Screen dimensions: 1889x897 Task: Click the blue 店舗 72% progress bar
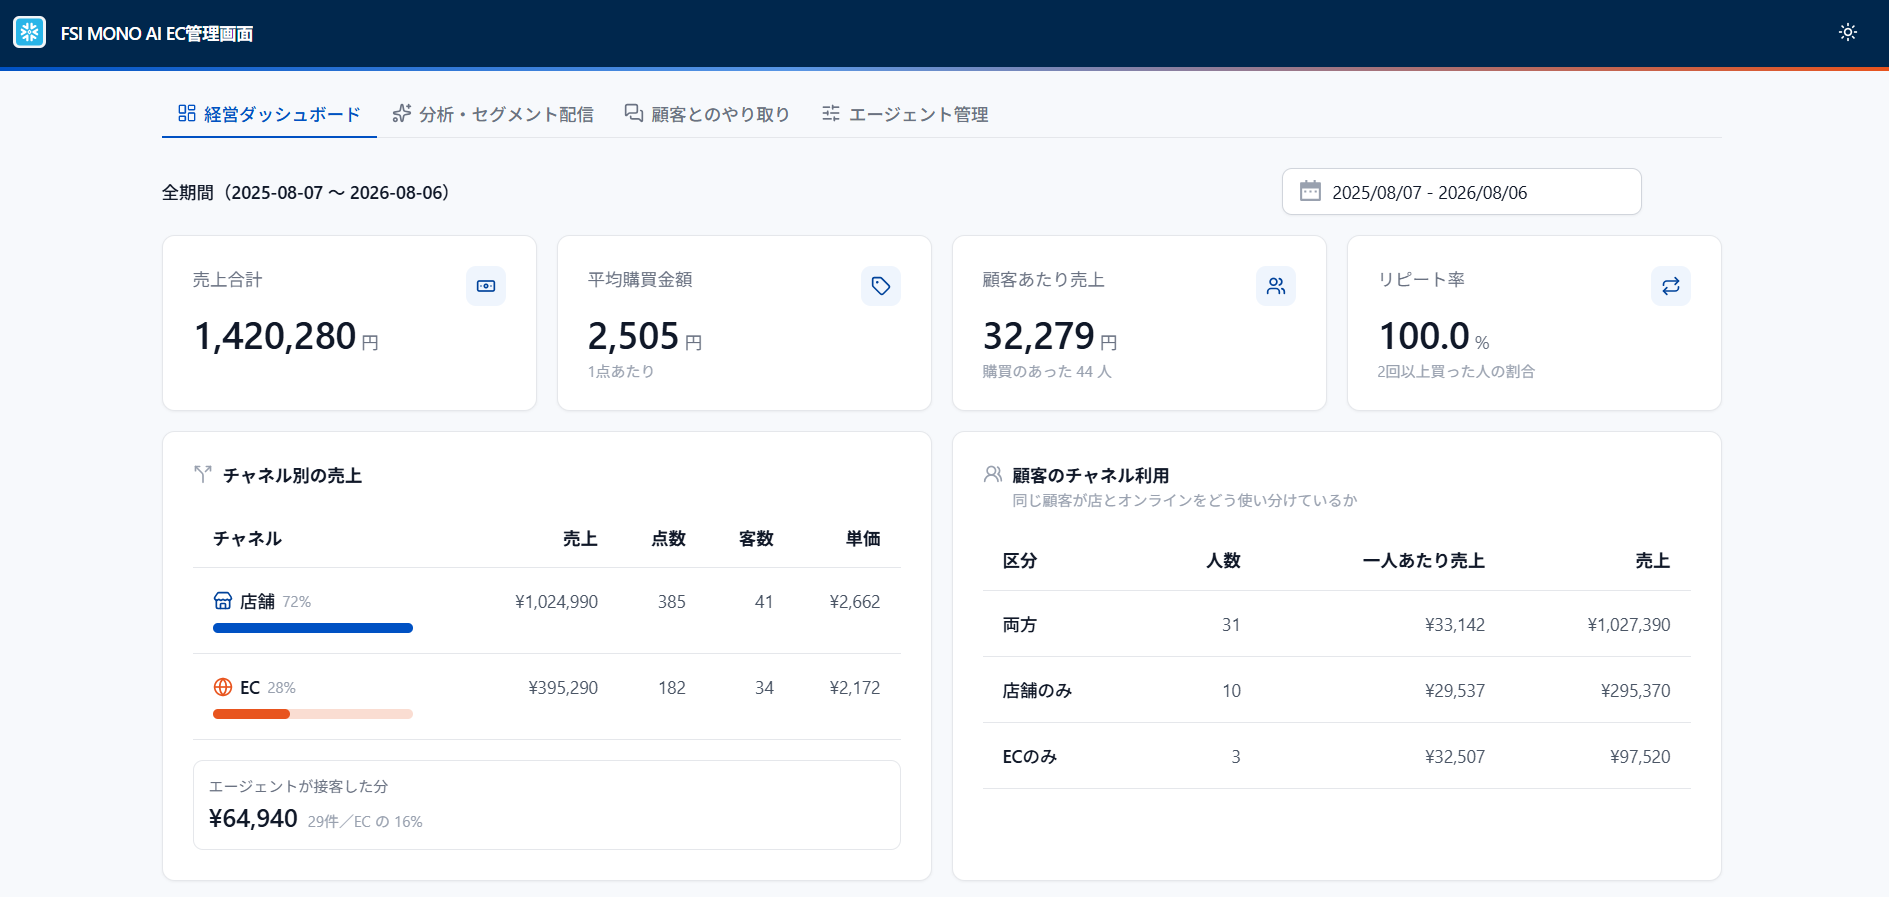coord(313,628)
